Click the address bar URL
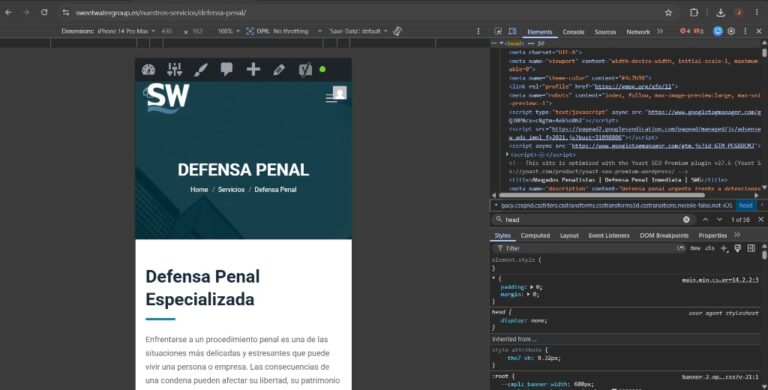Screen dimensions: 768x390 pos(161,13)
